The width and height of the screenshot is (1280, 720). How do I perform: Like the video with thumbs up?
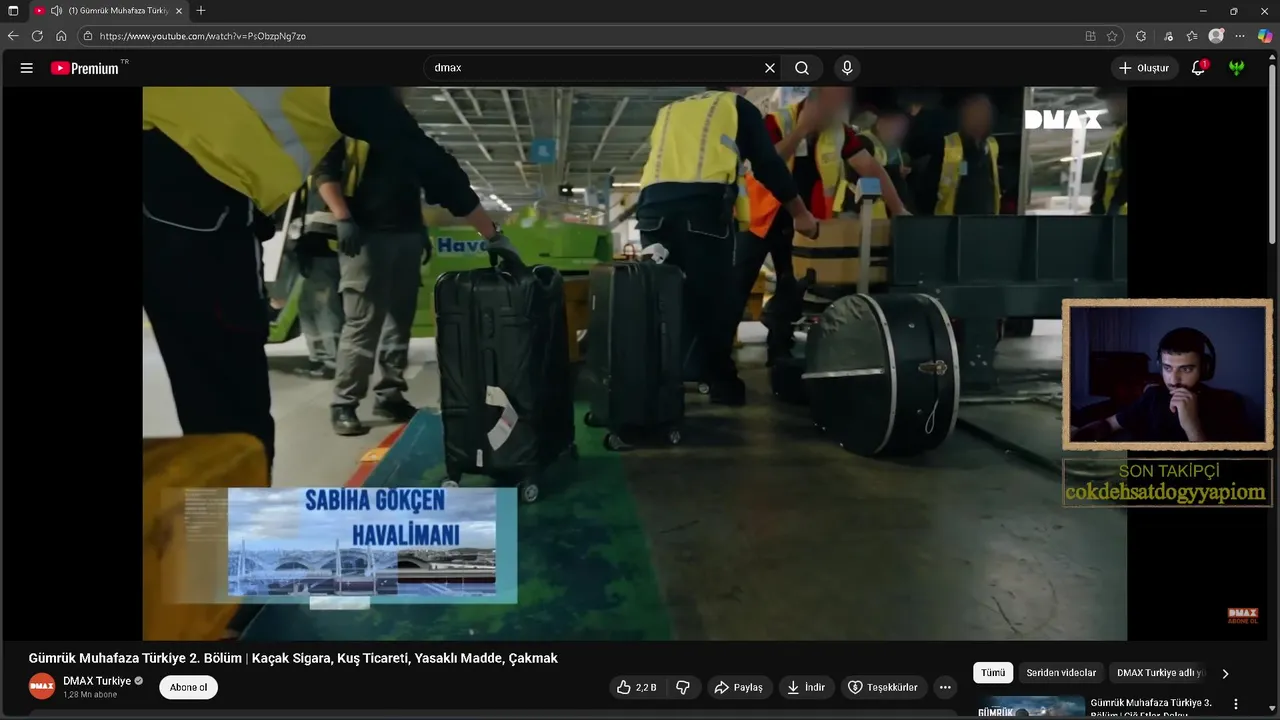(x=637, y=687)
